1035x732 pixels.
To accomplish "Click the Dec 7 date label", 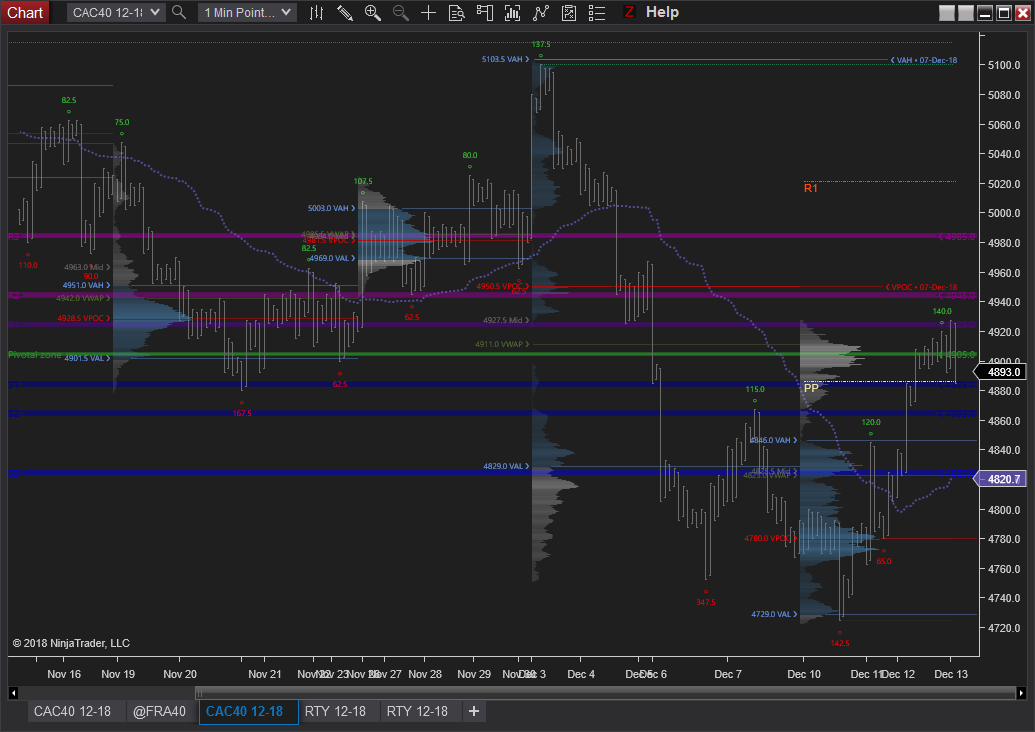I will click(x=727, y=674).
